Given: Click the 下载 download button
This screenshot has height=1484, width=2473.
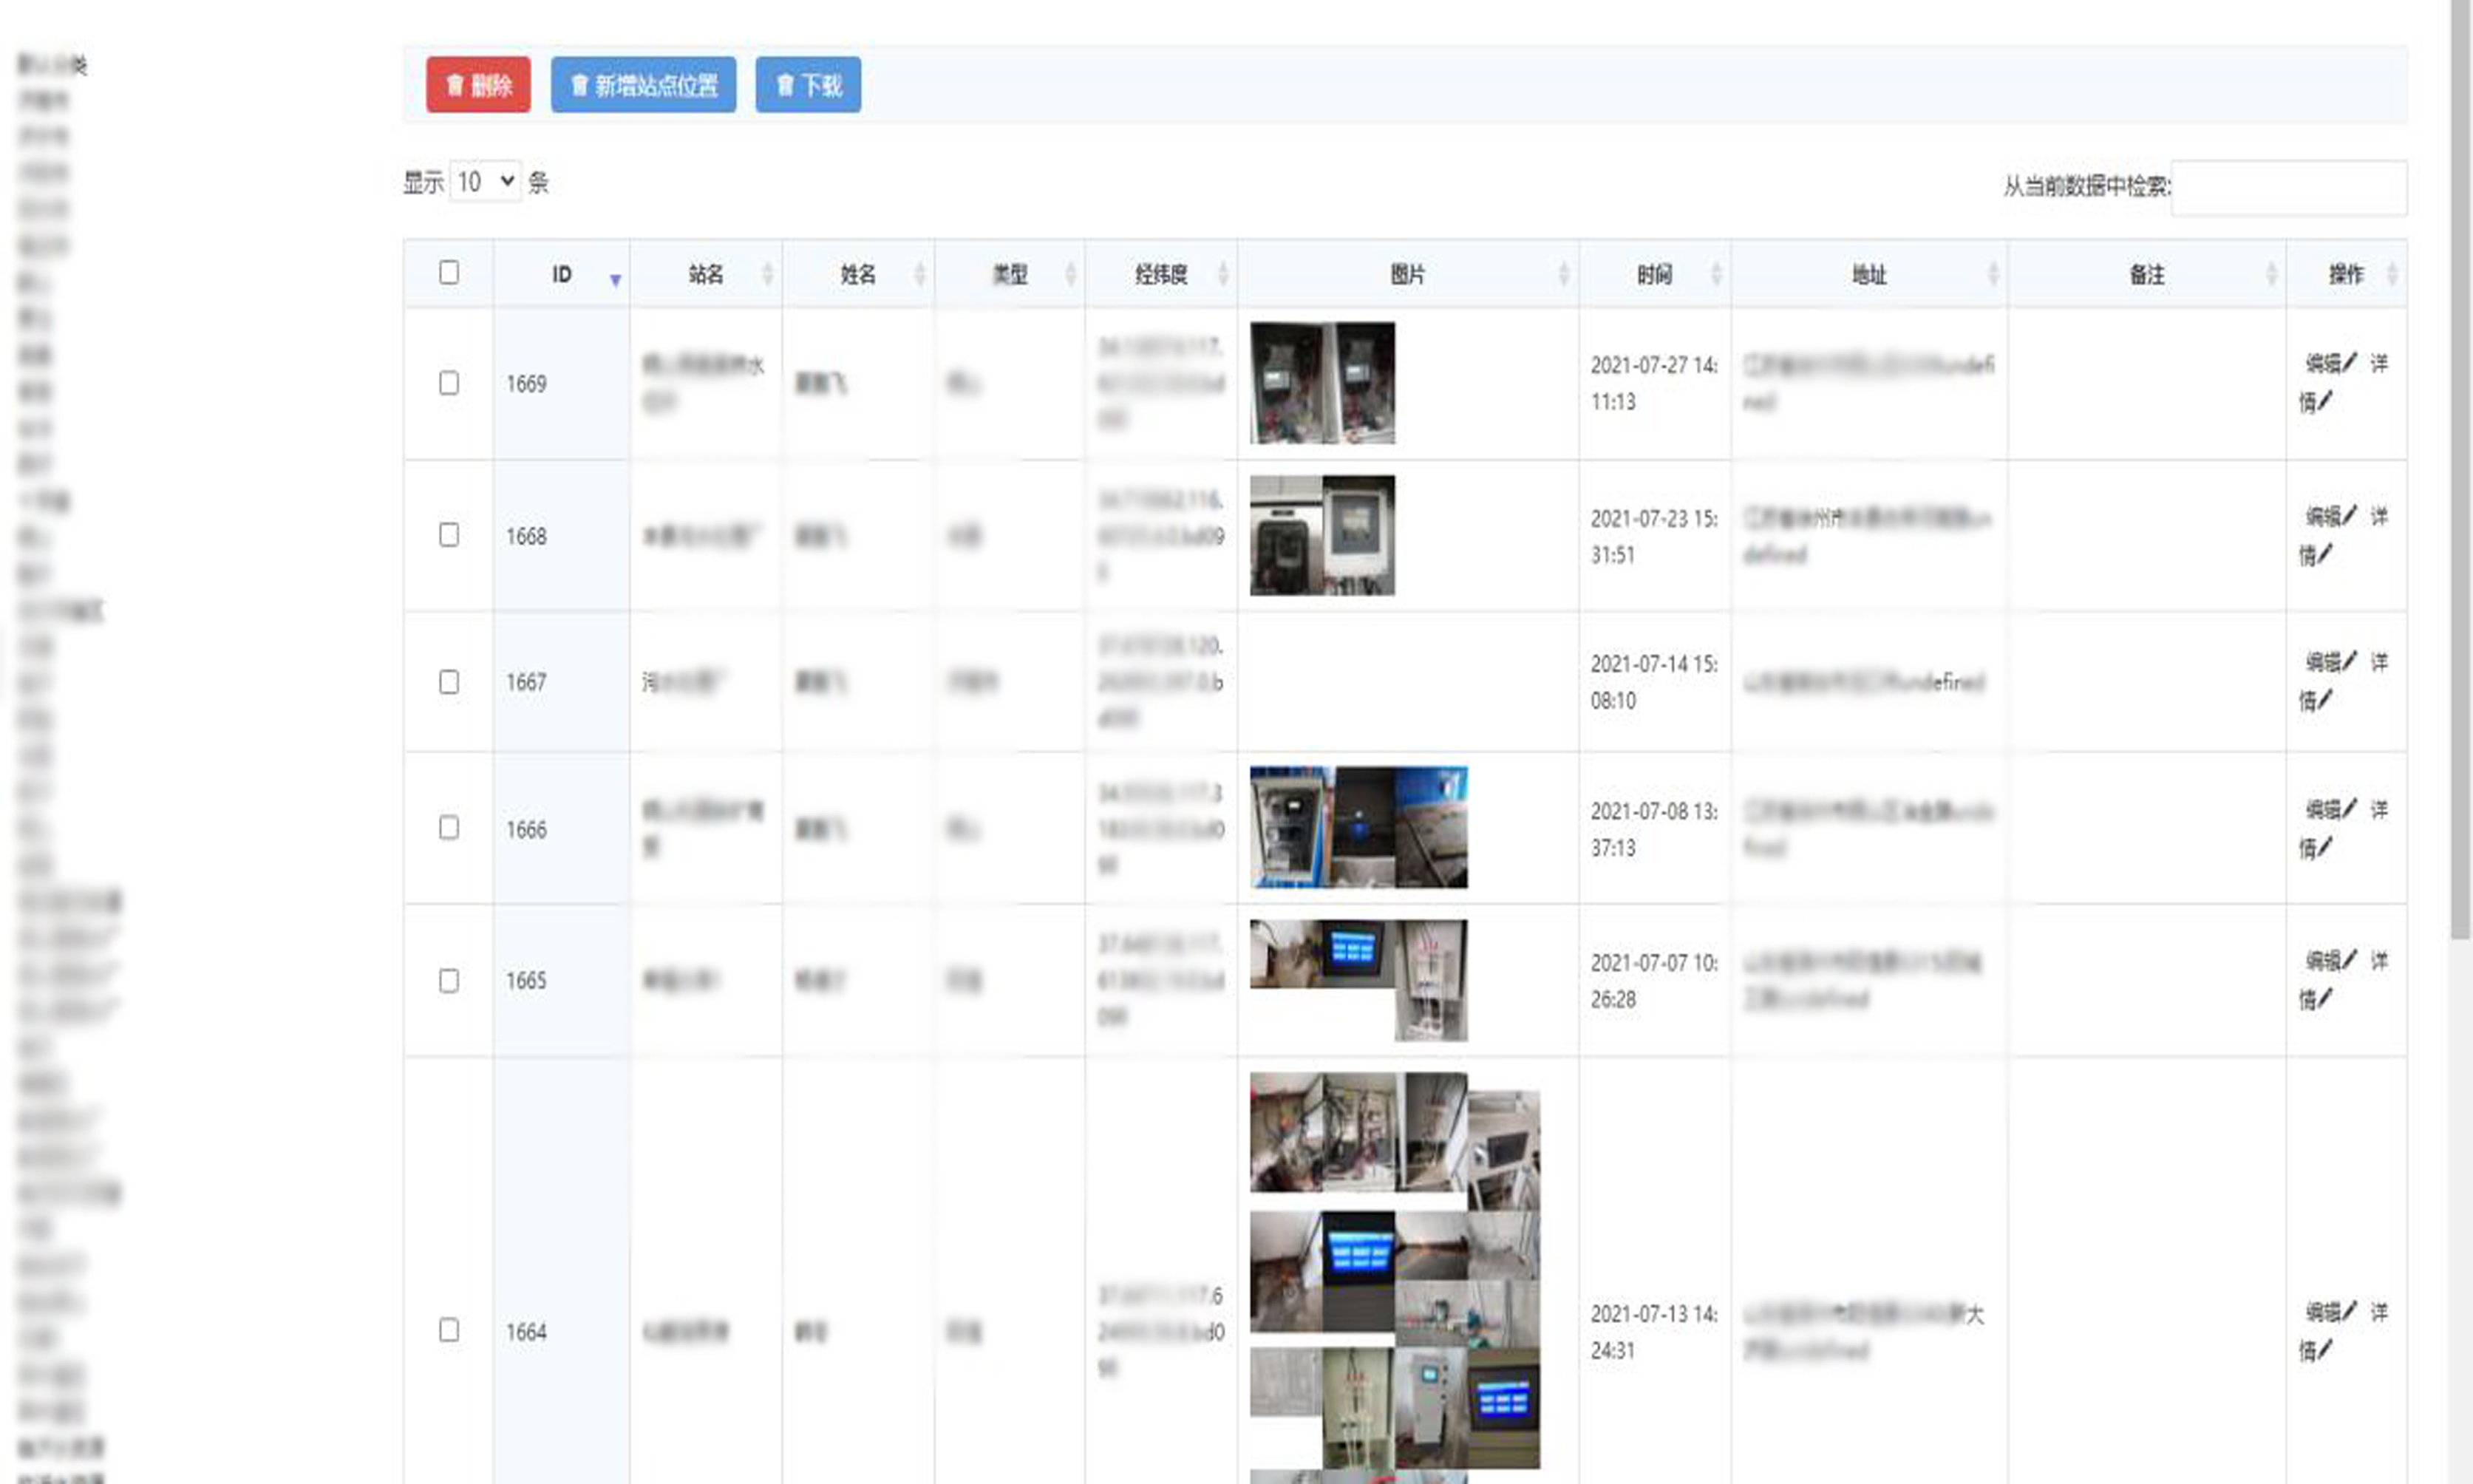Looking at the screenshot, I should click(x=808, y=85).
